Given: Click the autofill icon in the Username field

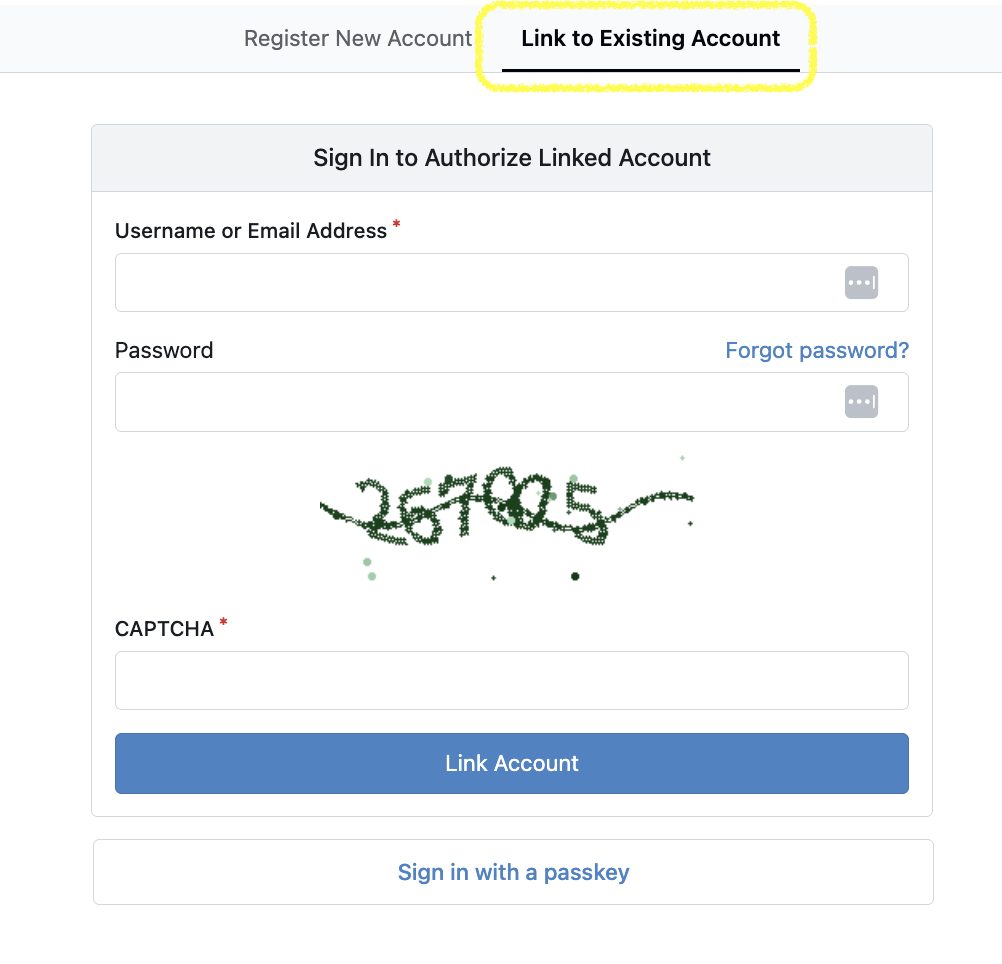Looking at the screenshot, I should (x=861, y=283).
